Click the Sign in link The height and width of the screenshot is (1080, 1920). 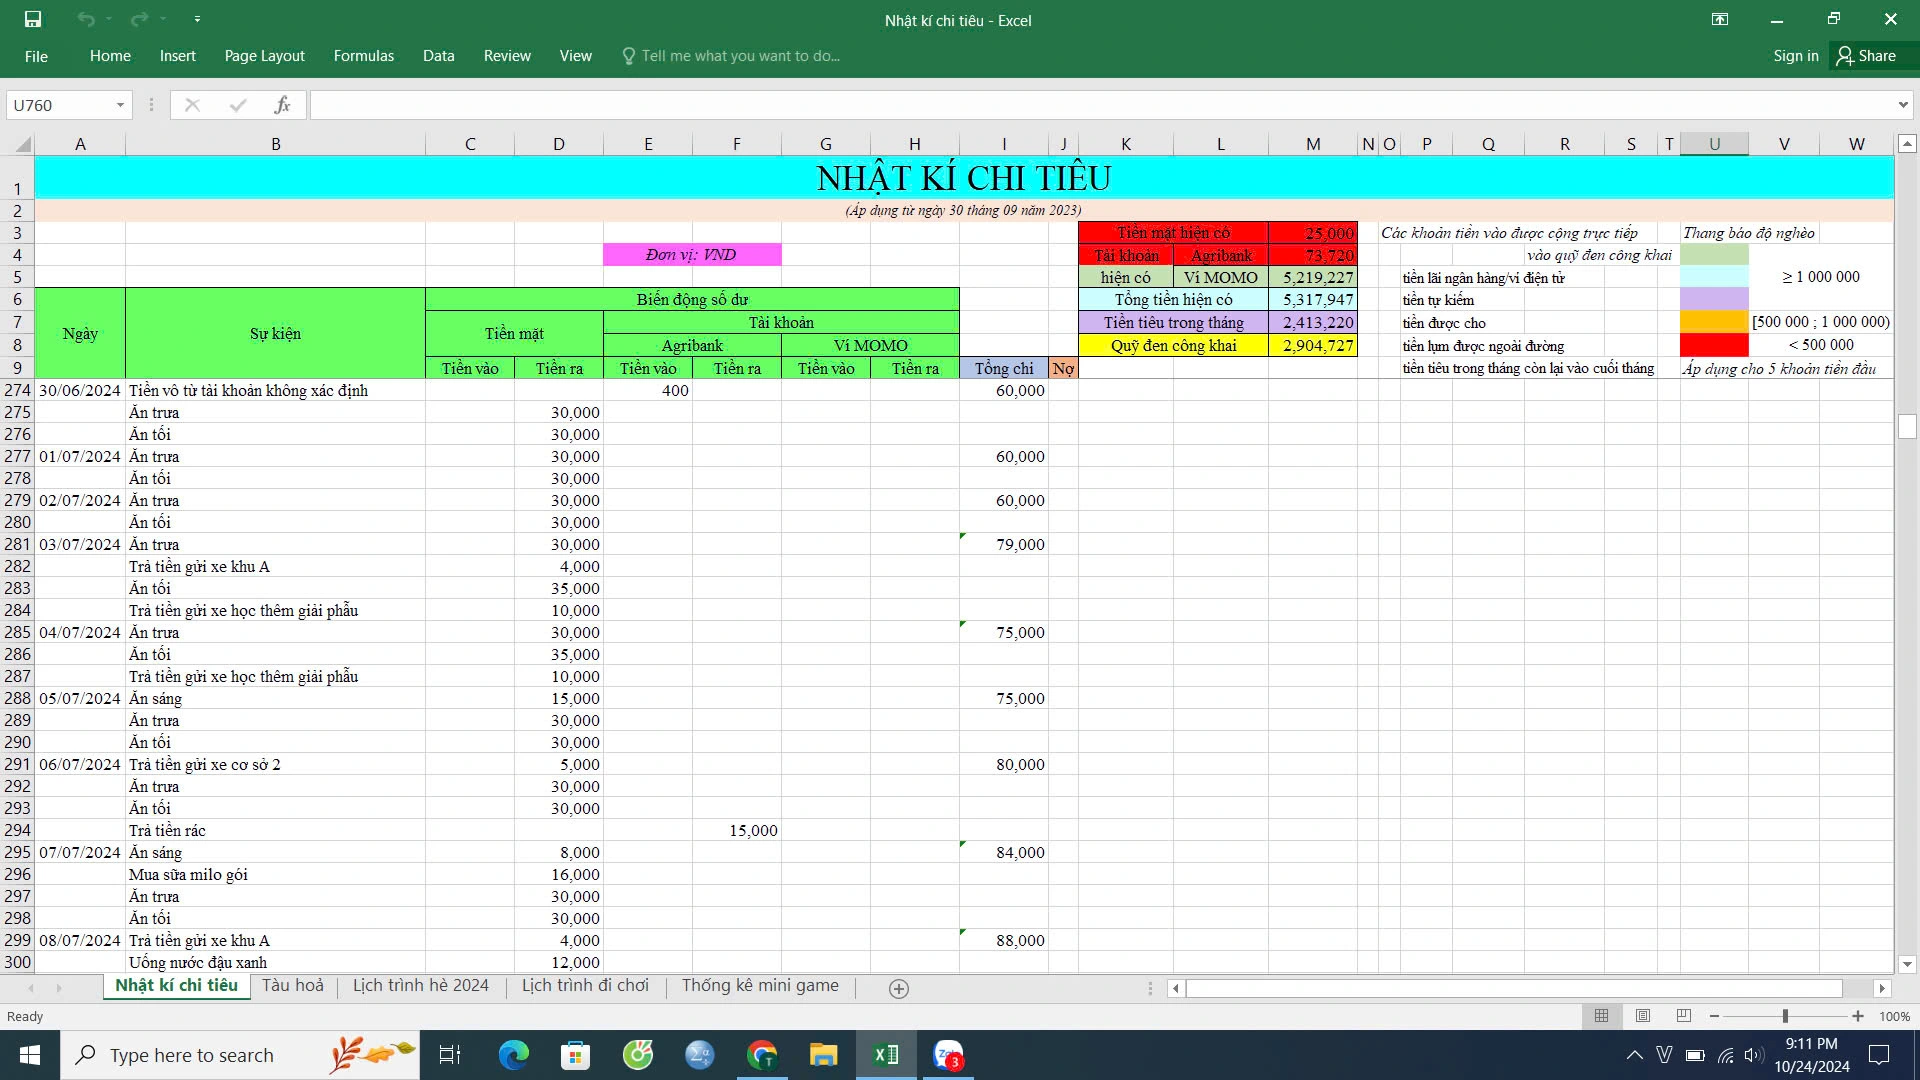[1795, 56]
